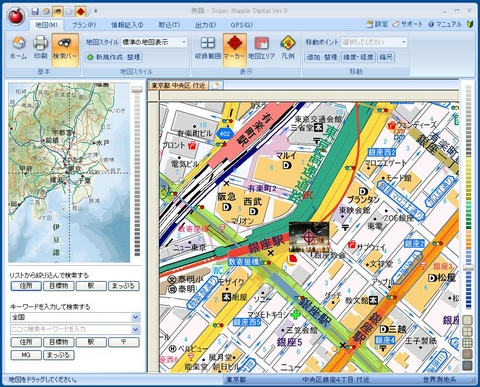Adjust the main map scale slider handle

click(468, 267)
